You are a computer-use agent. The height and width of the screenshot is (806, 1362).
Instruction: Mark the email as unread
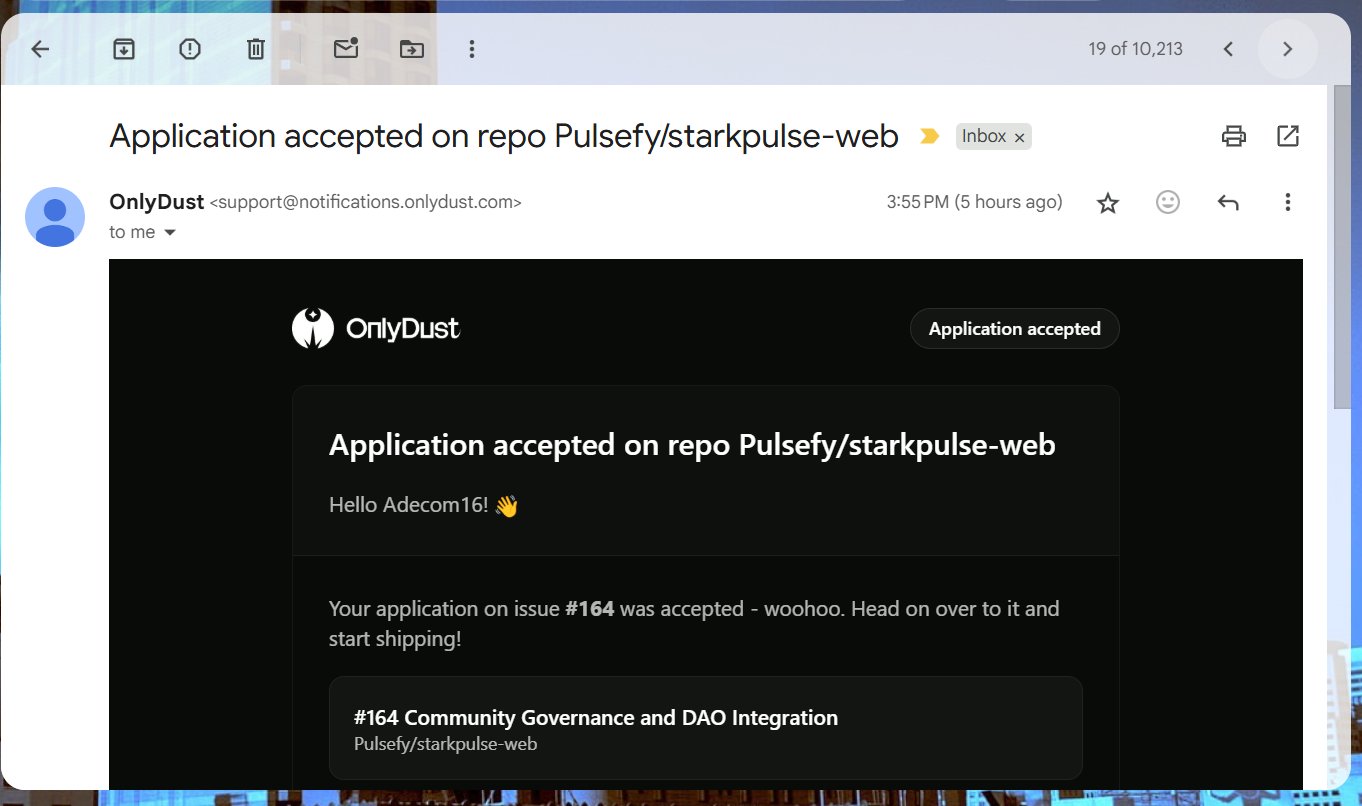click(346, 49)
